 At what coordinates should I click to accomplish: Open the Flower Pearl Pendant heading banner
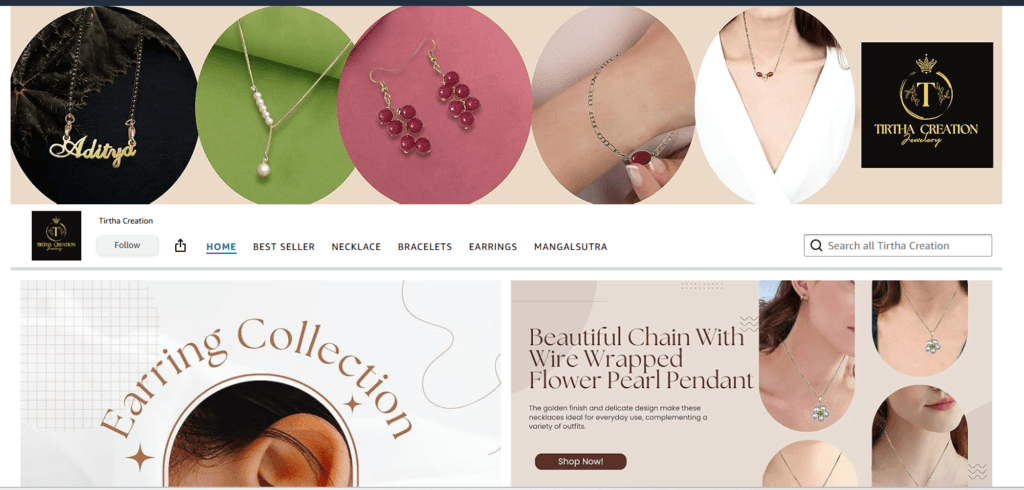[751, 384]
